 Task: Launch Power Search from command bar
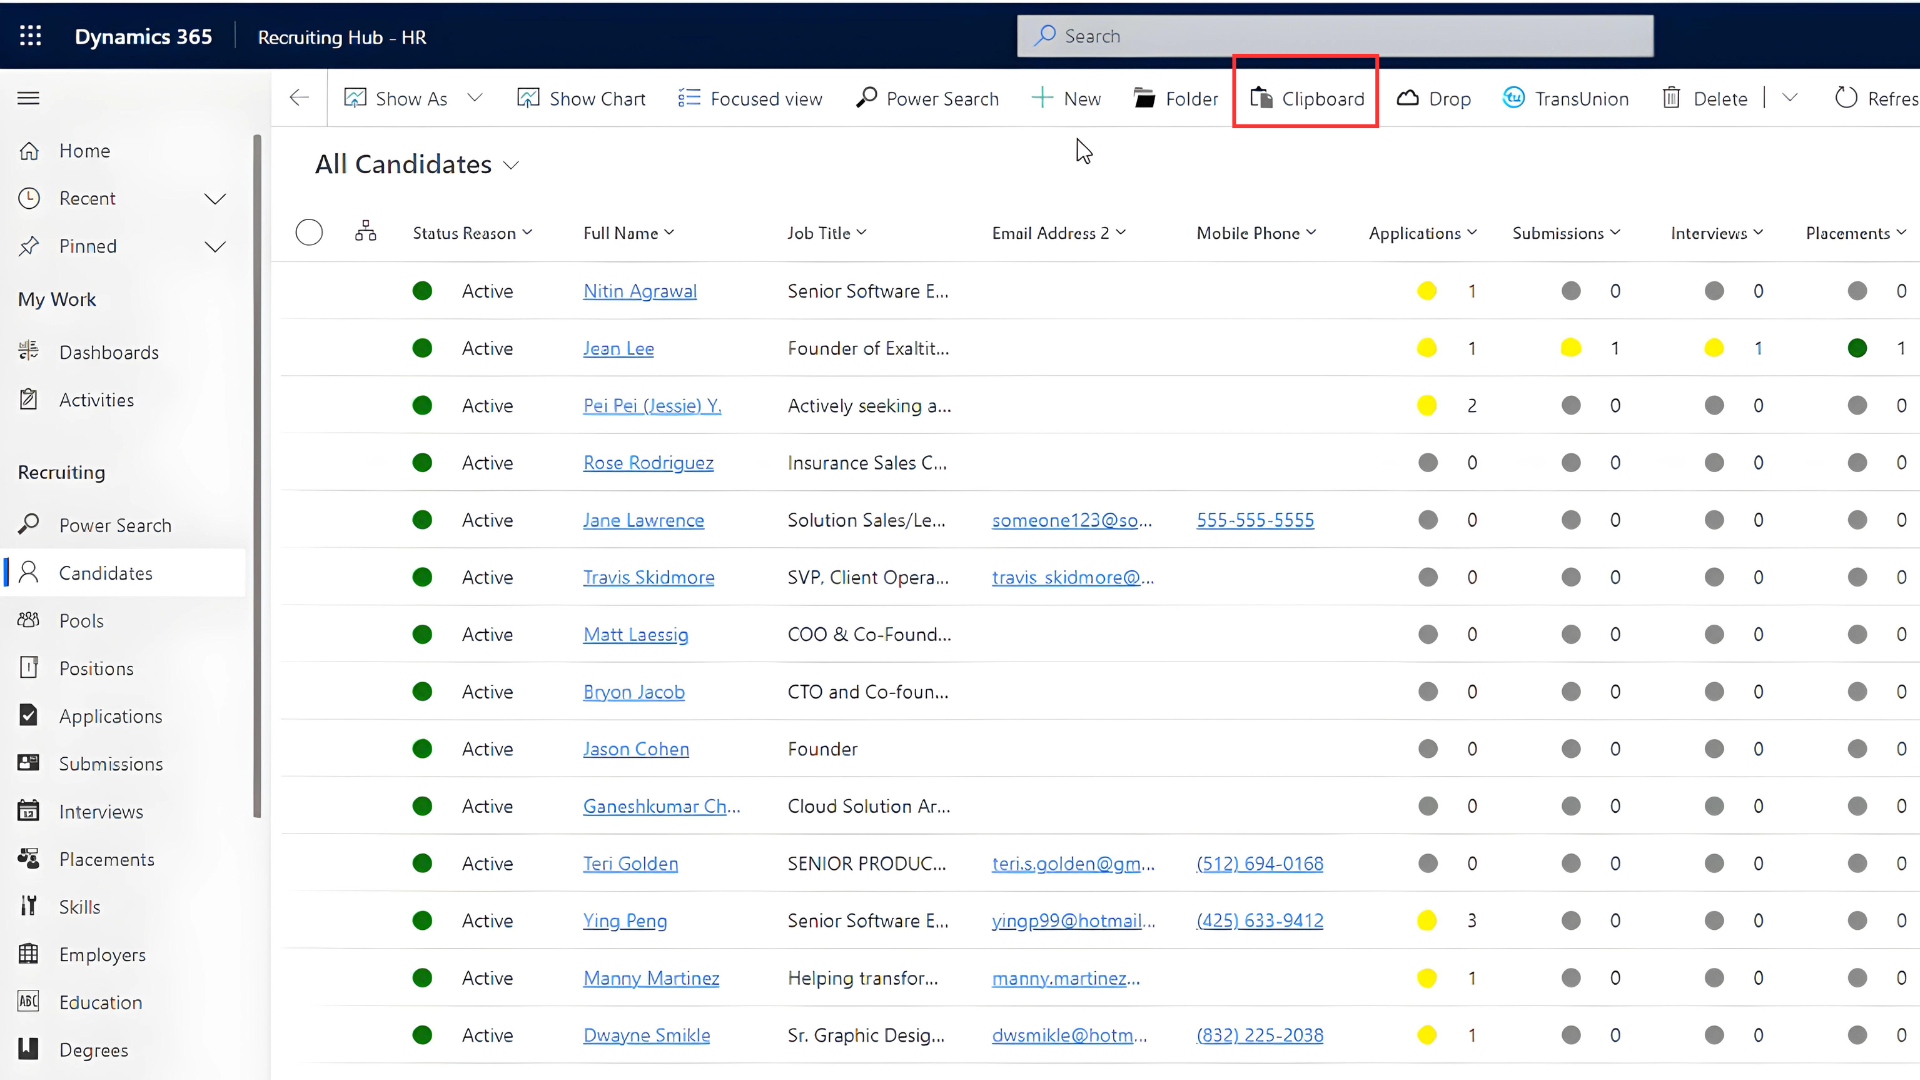pyautogui.click(x=928, y=98)
